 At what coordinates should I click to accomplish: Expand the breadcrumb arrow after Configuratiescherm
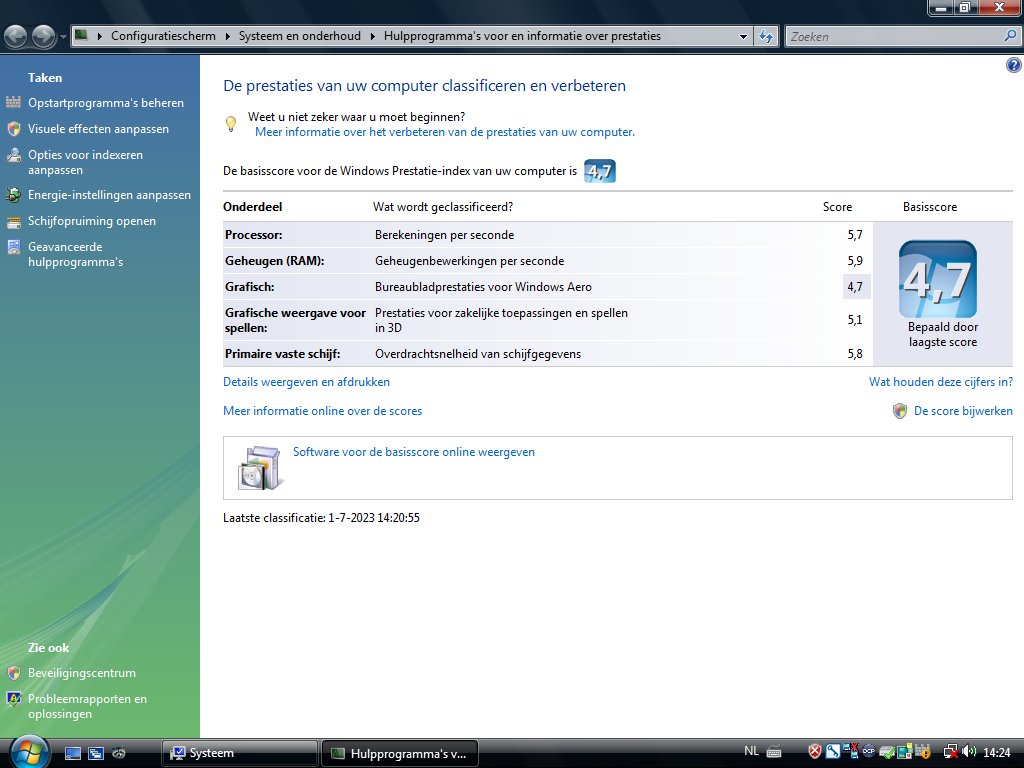tap(228, 37)
